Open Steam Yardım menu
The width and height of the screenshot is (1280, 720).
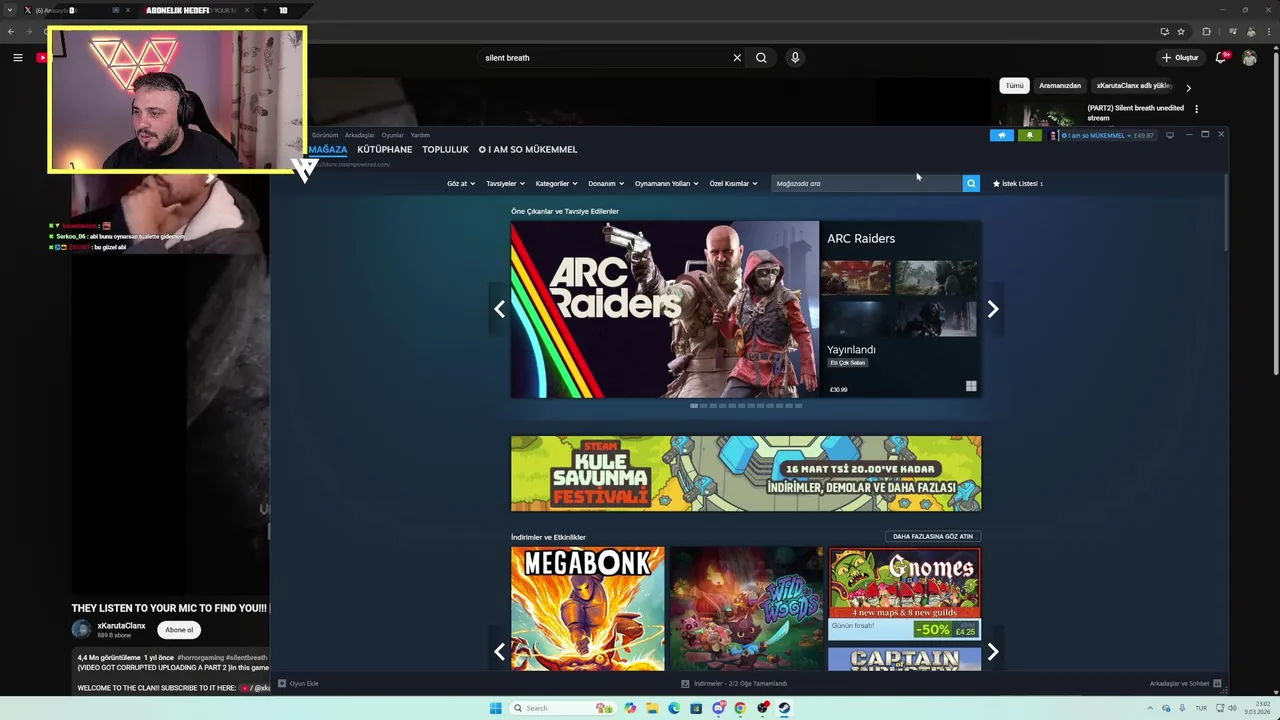click(420, 135)
